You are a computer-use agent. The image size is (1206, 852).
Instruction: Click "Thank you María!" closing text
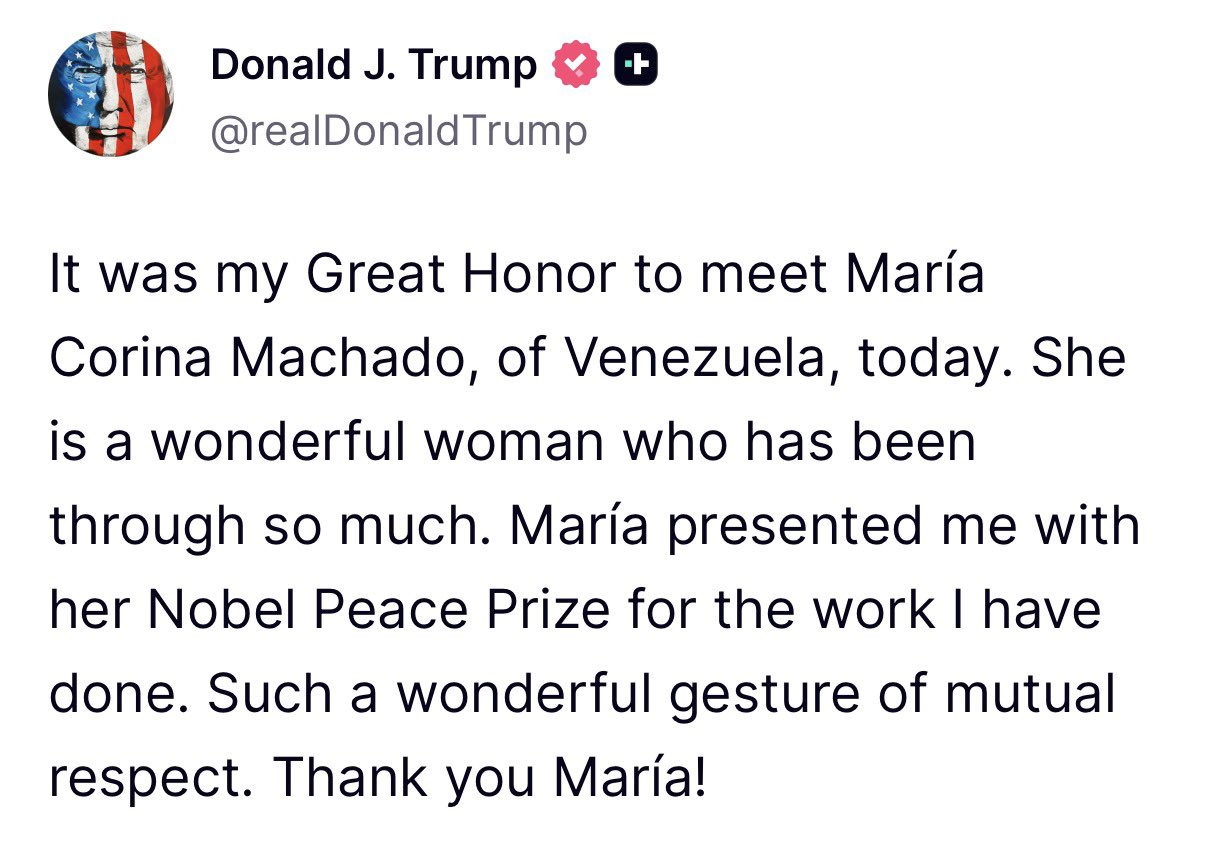point(489,775)
